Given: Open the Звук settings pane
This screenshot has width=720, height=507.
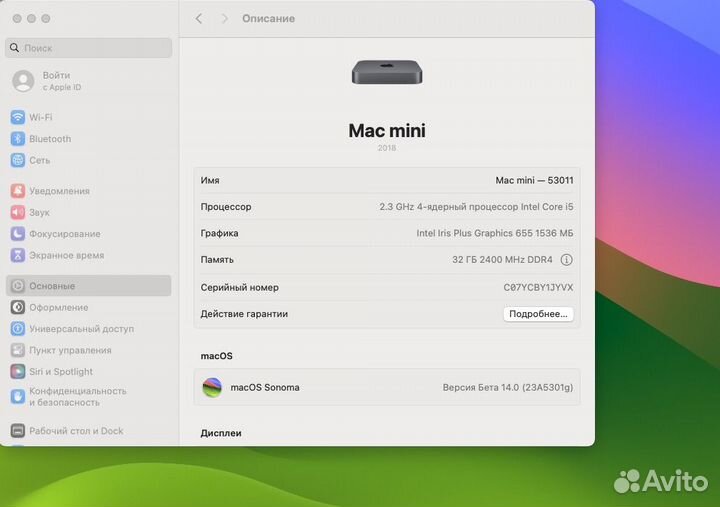Looking at the screenshot, I should point(89,212).
